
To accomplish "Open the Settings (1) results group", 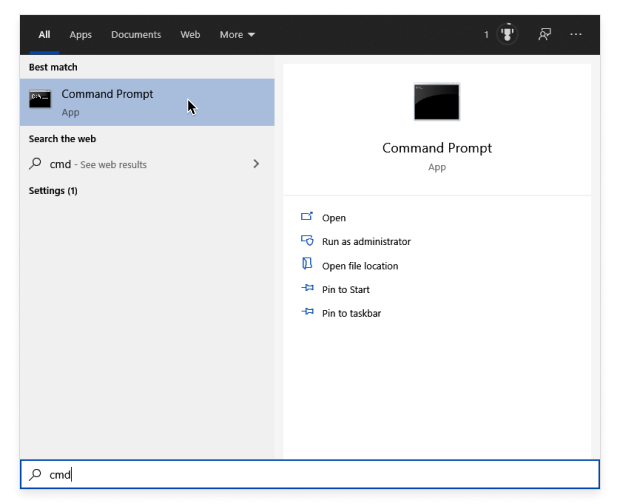I will tap(53, 190).
